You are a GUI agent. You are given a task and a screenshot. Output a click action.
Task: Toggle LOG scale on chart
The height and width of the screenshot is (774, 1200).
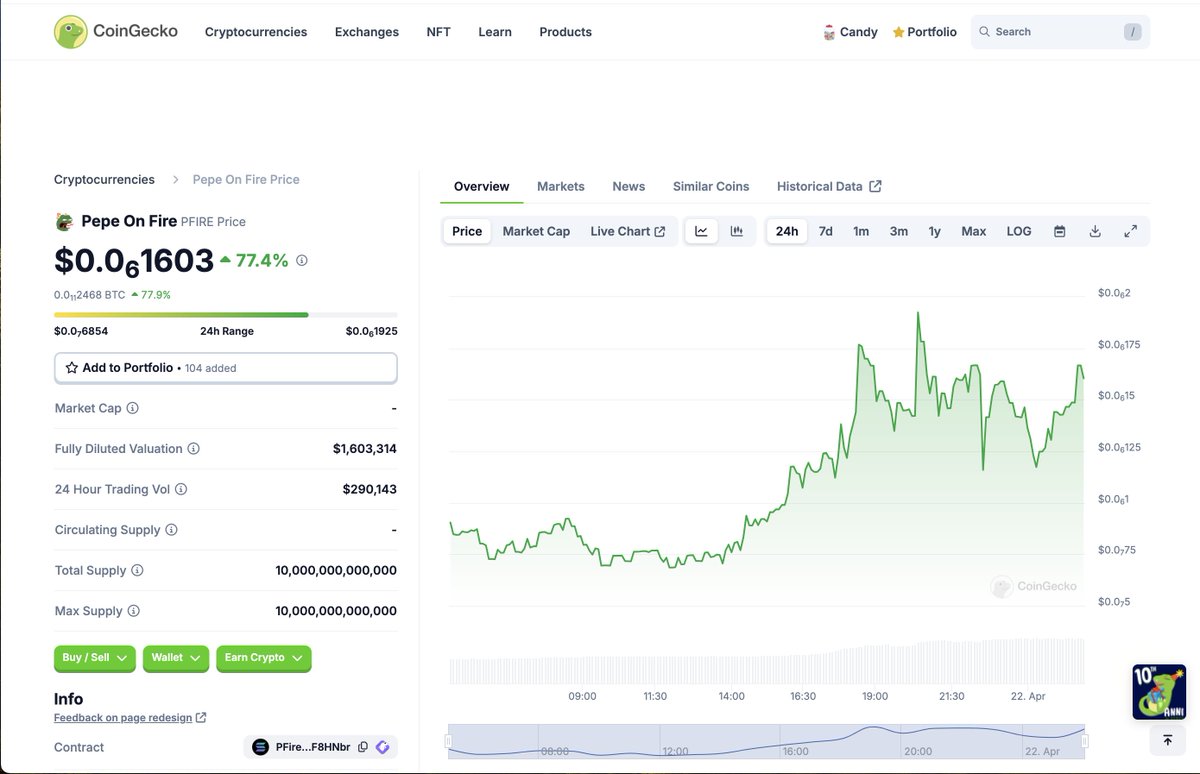point(1019,231)
